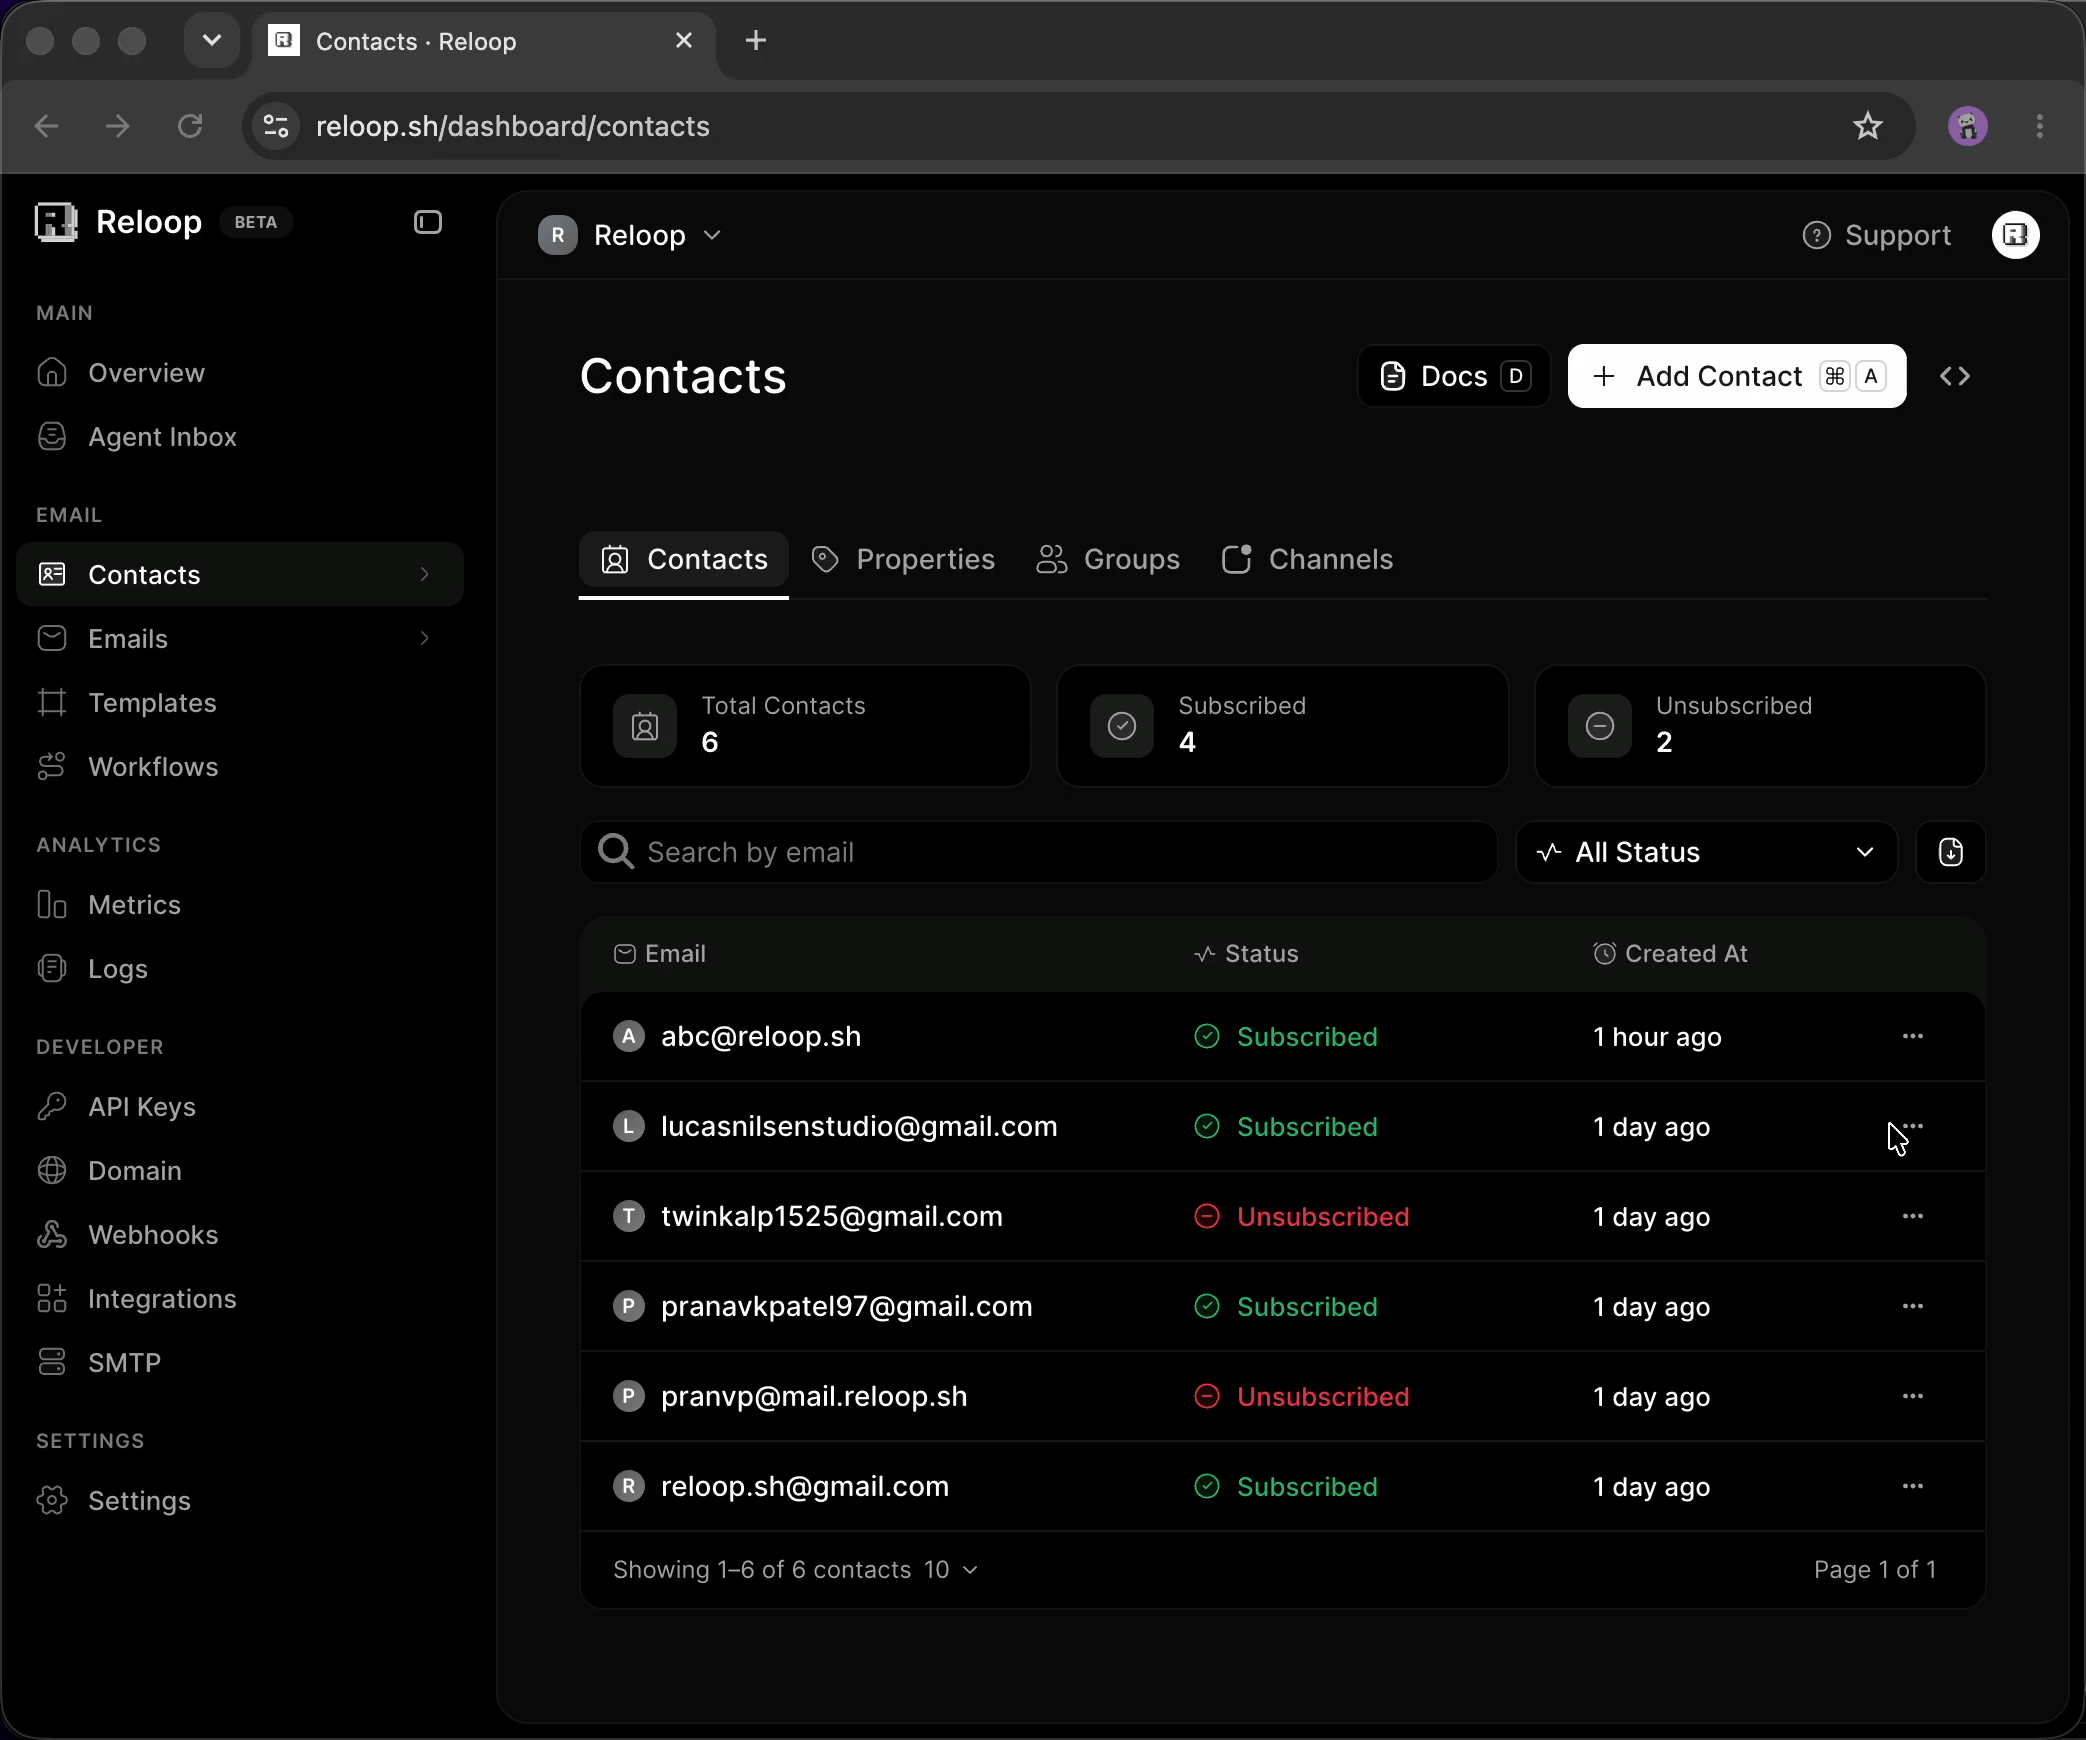Bookmark page with the star icon
Viewport: 2086px width, 1740px height.
(x=1867, y=126)
